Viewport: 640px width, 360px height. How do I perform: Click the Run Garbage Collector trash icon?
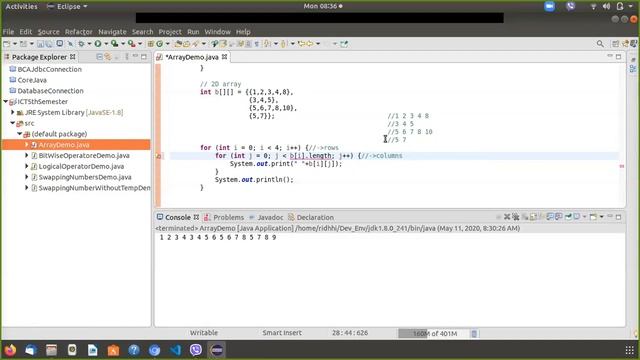tap(474, 334)
